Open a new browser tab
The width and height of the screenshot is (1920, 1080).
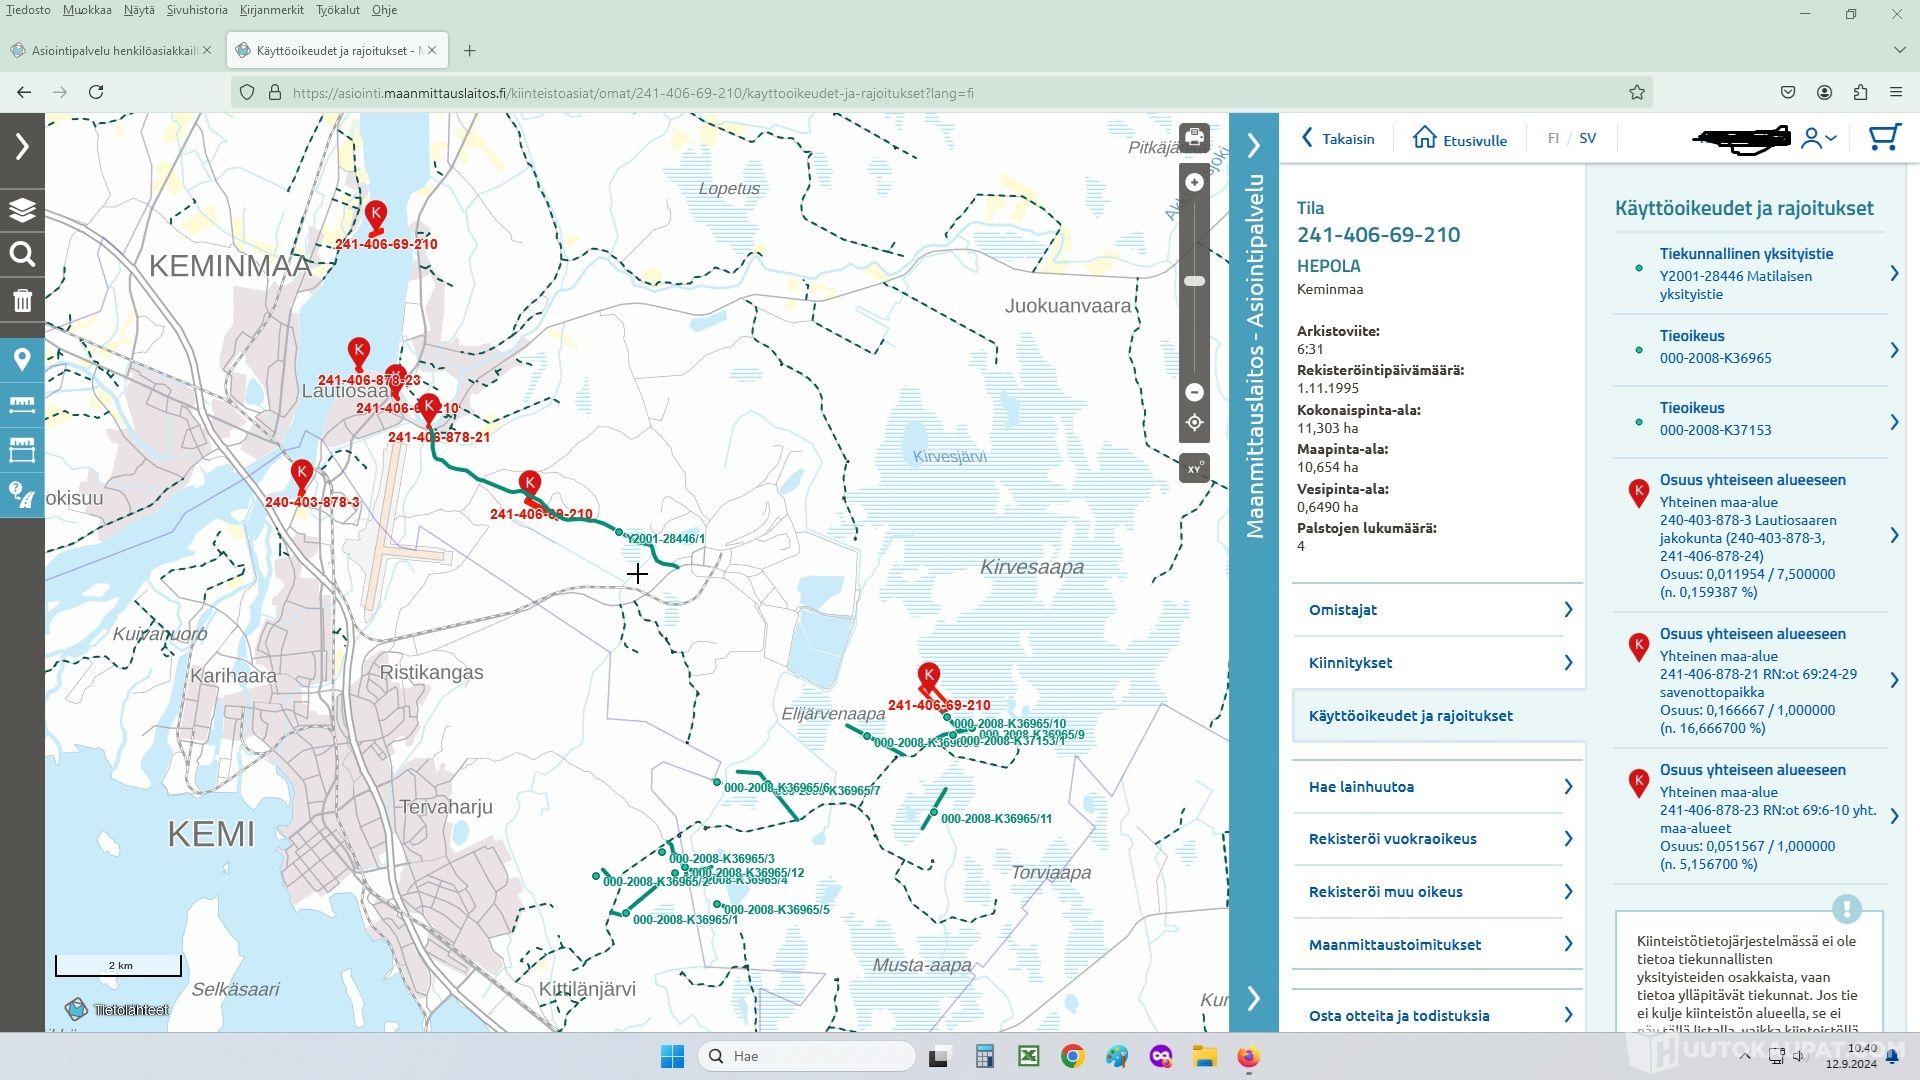pos(469,50)
